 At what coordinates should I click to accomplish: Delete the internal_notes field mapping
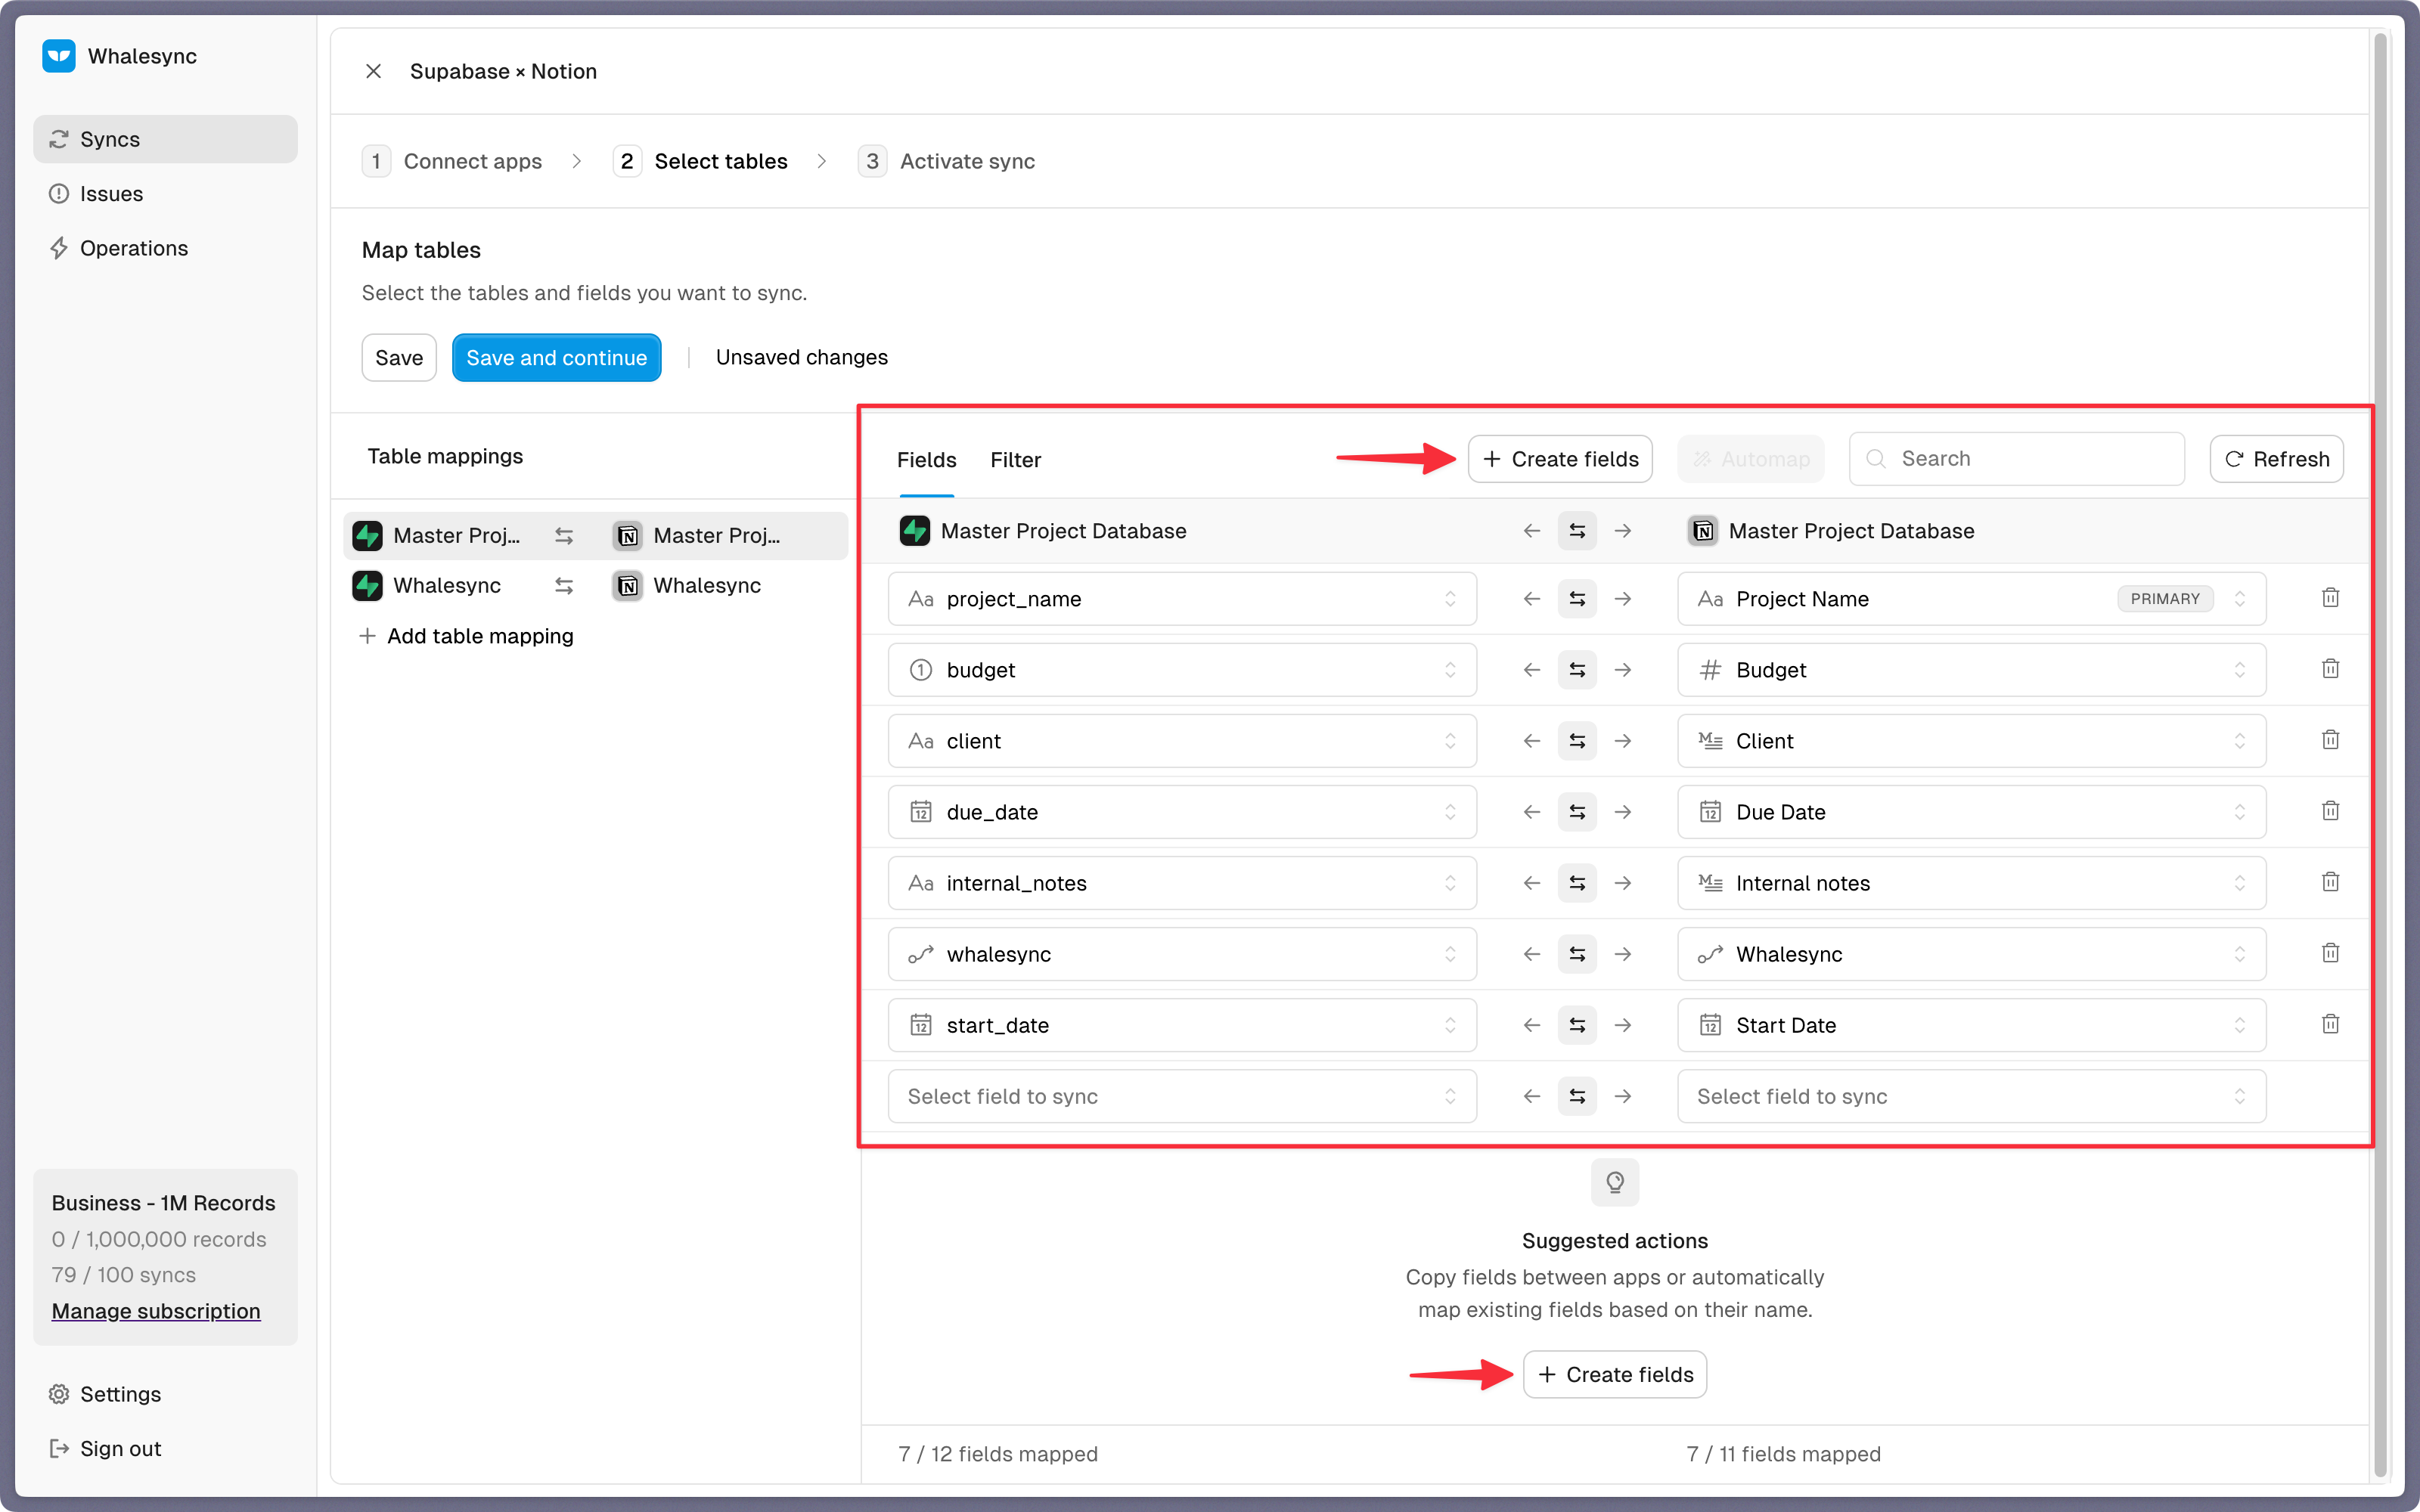point(2330,882)
